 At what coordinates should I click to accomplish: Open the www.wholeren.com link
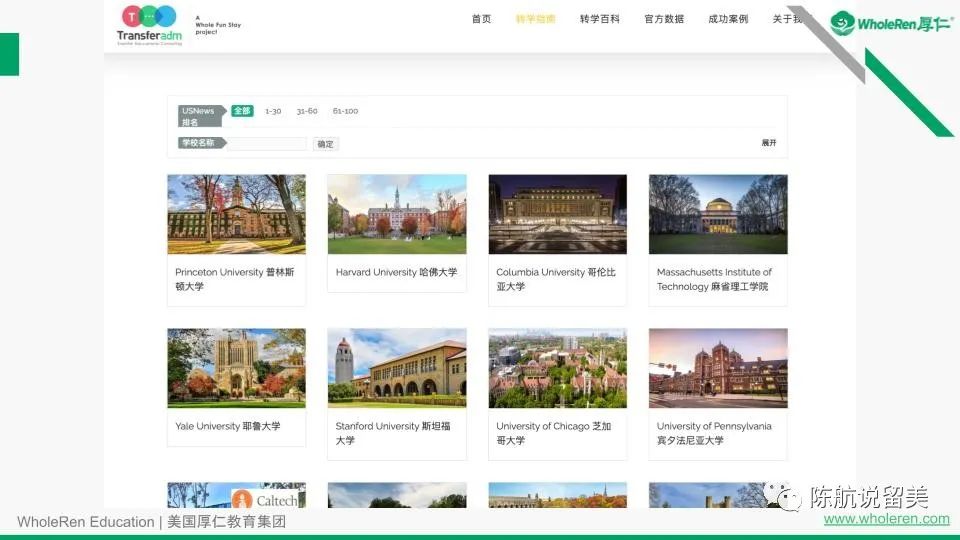[886, 519]
